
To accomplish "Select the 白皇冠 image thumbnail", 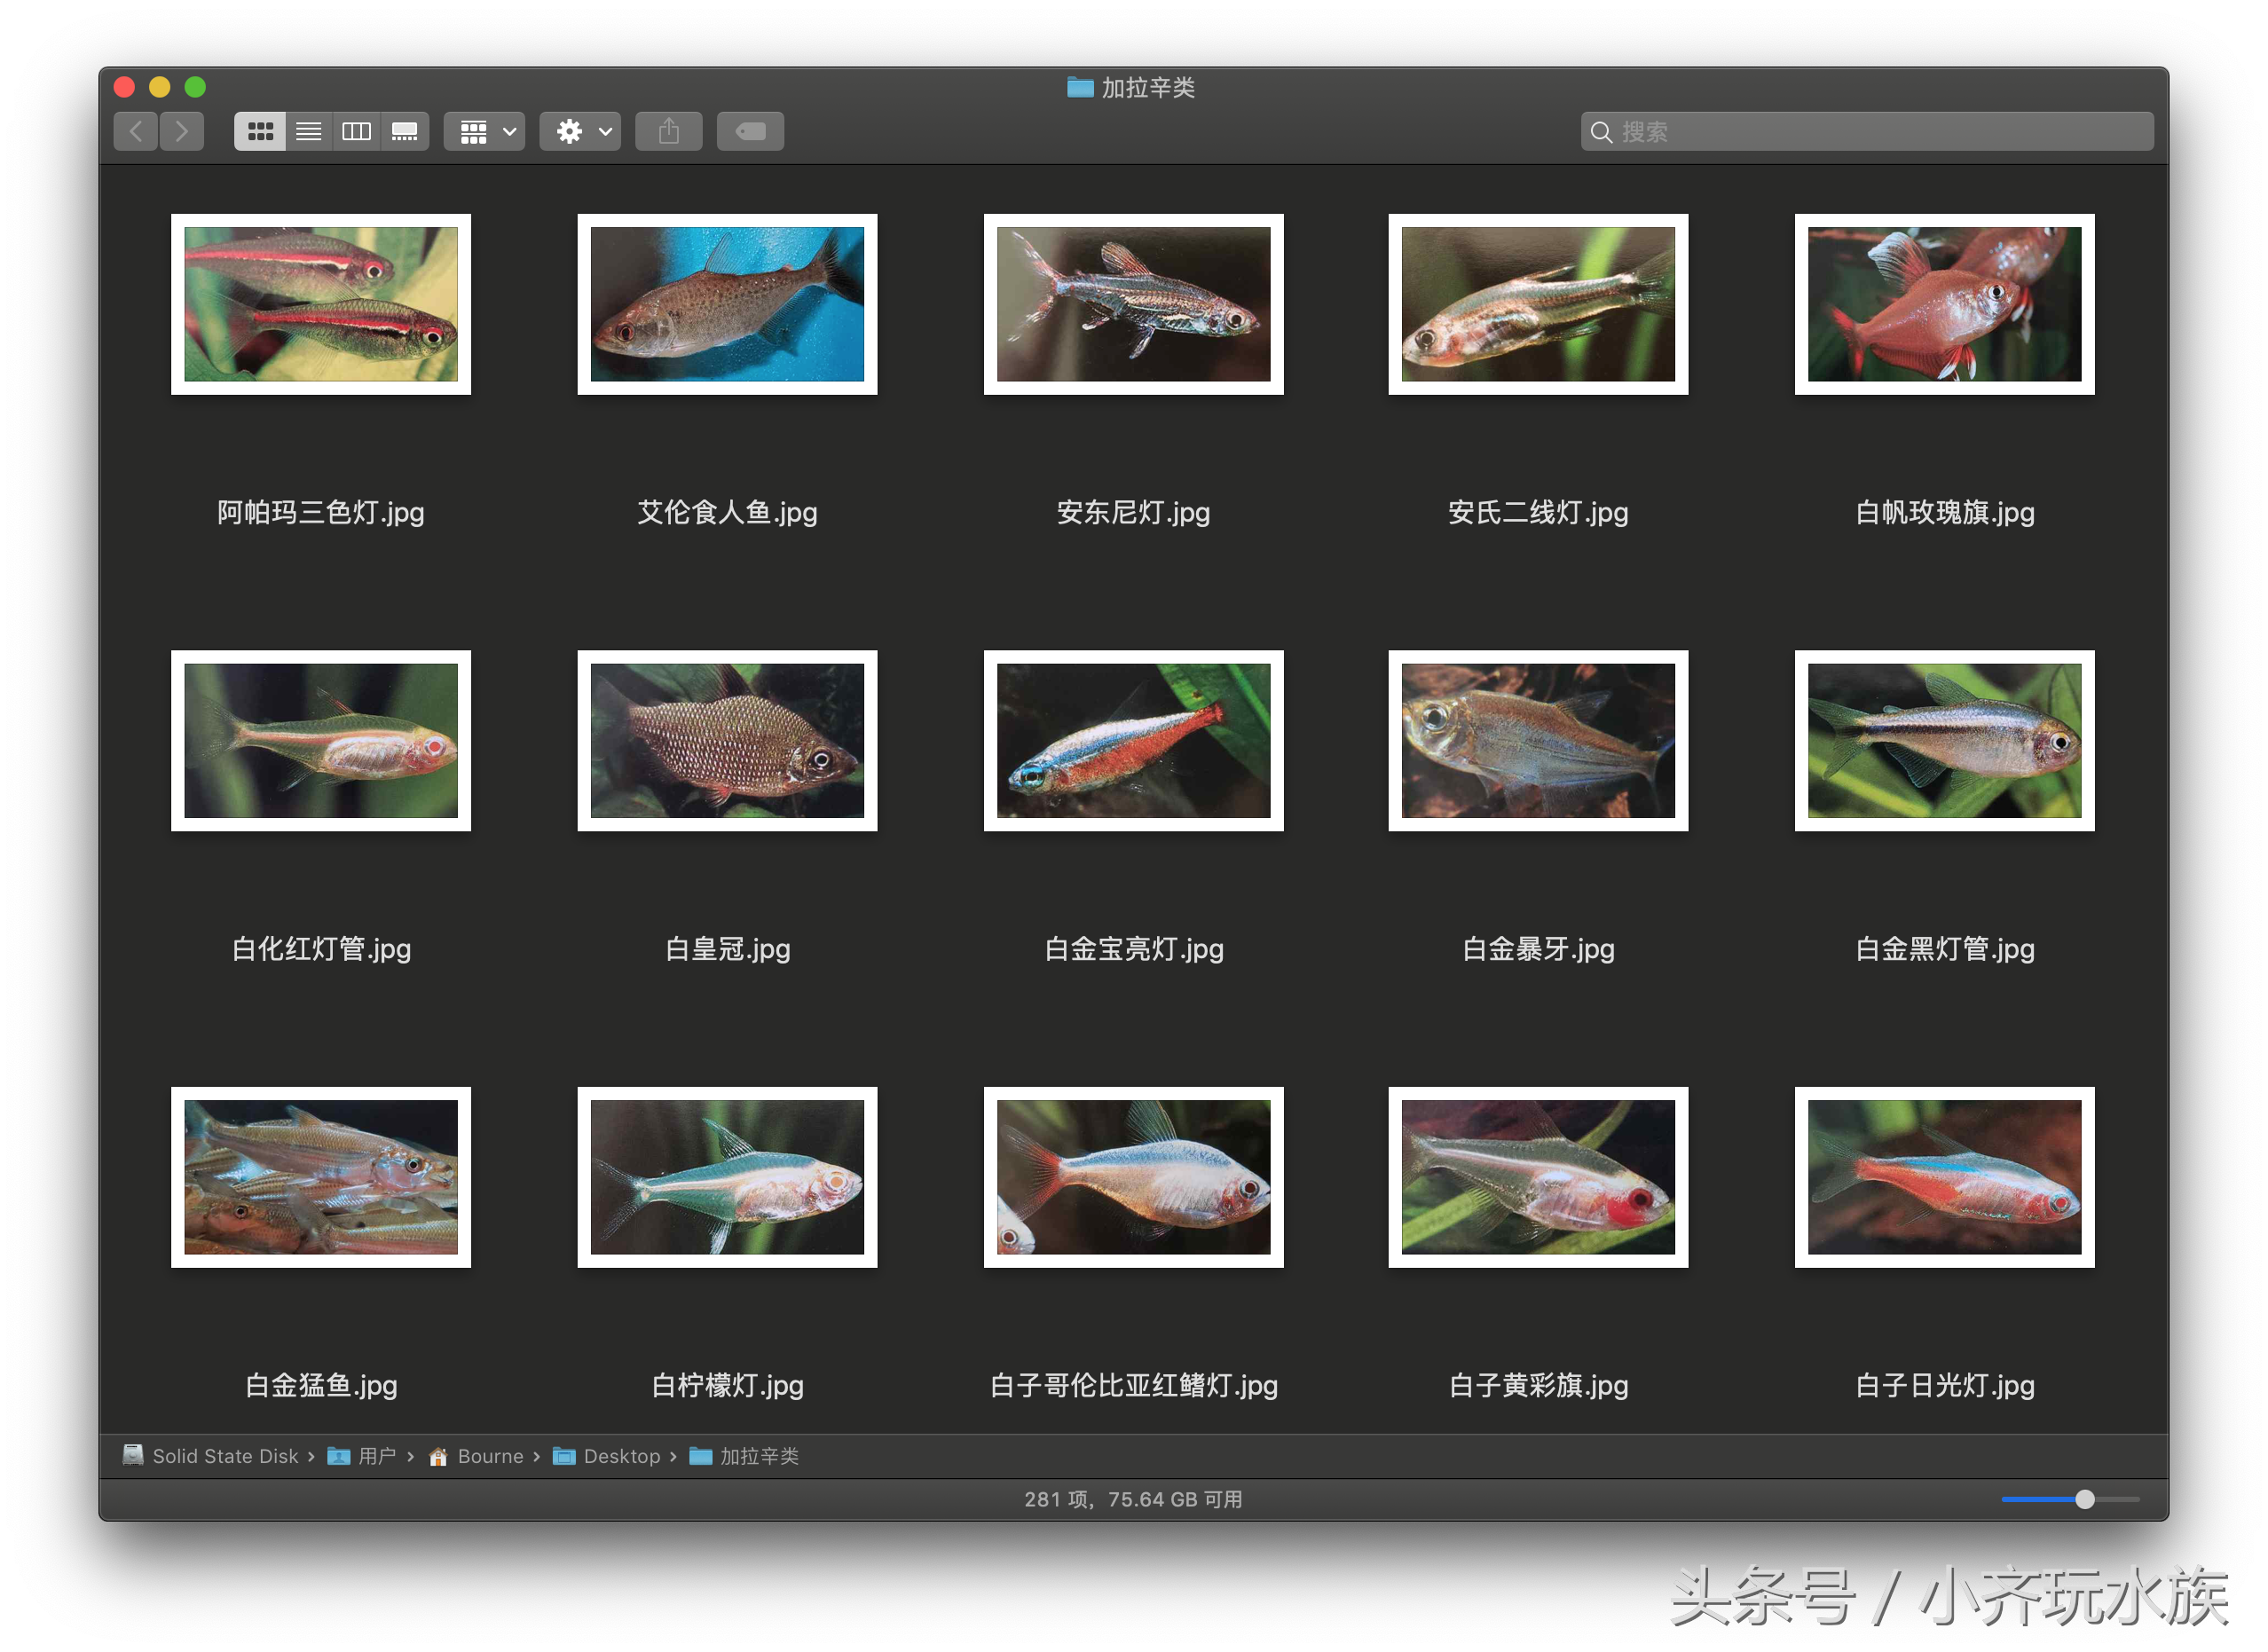I will [x=727, y=741].
